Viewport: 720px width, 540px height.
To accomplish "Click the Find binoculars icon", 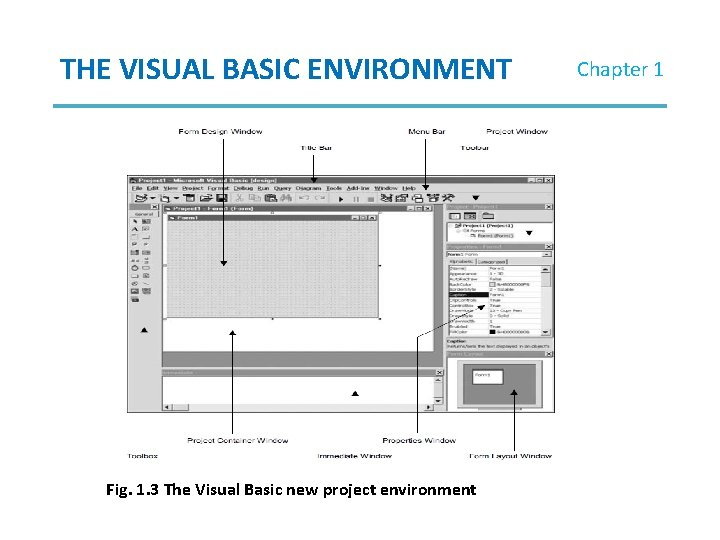I will click(x=286, y=198).
